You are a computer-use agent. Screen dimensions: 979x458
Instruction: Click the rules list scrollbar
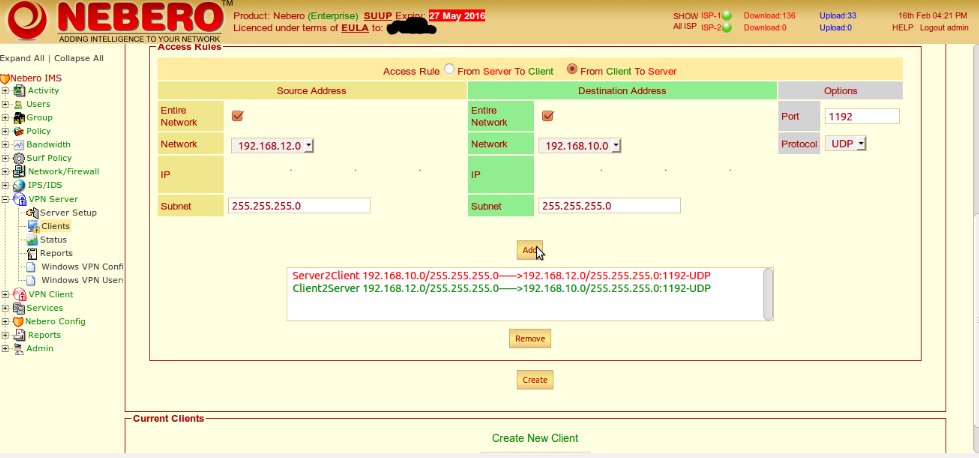768,295
